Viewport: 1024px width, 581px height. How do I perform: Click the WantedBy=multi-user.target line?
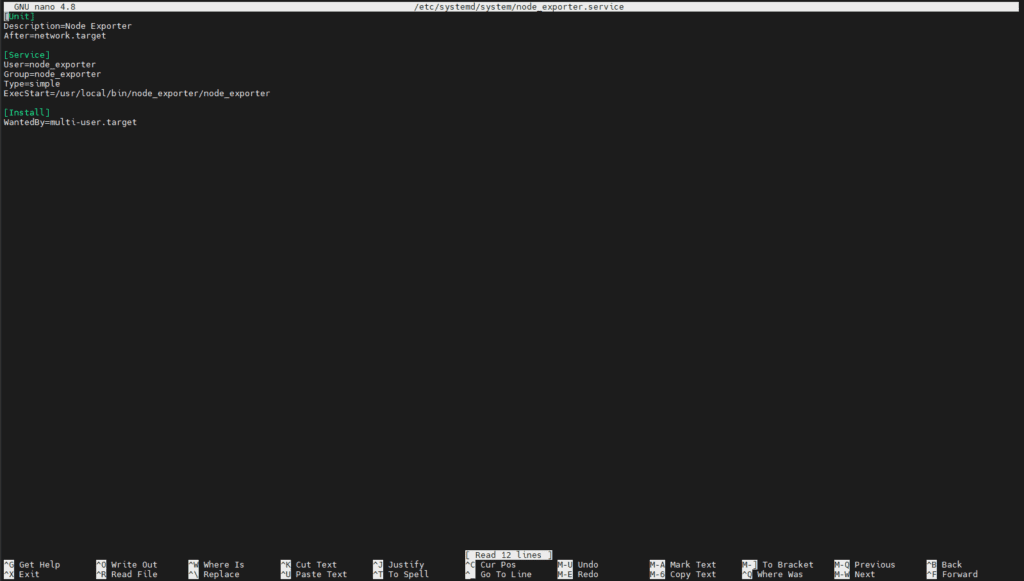point(72,121)
